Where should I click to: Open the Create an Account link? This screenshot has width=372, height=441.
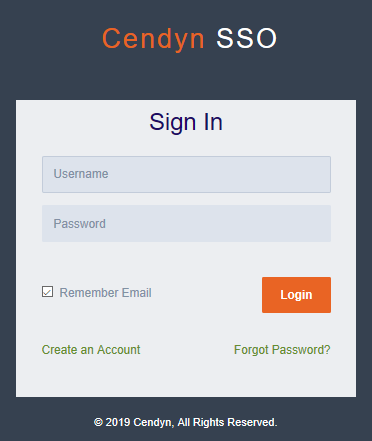point(91,350)
